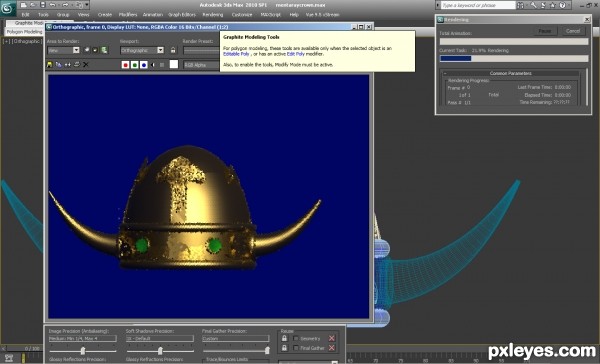Viewport: 600px width, 364px height.
Task: Open the Area to Render dropdown
Action: pos(63,50)
